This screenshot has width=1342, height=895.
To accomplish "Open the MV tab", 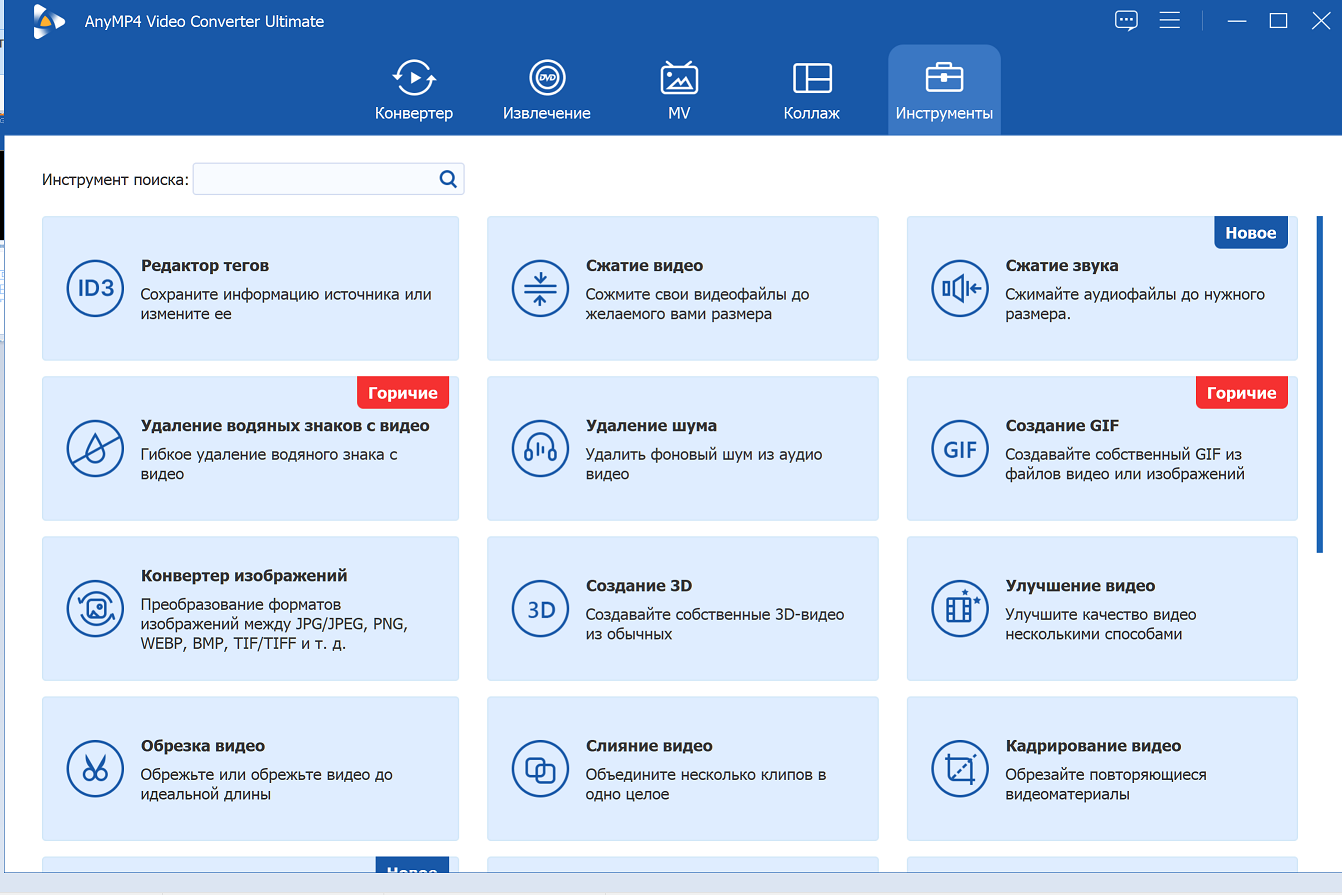I will (x=679, y=90).
